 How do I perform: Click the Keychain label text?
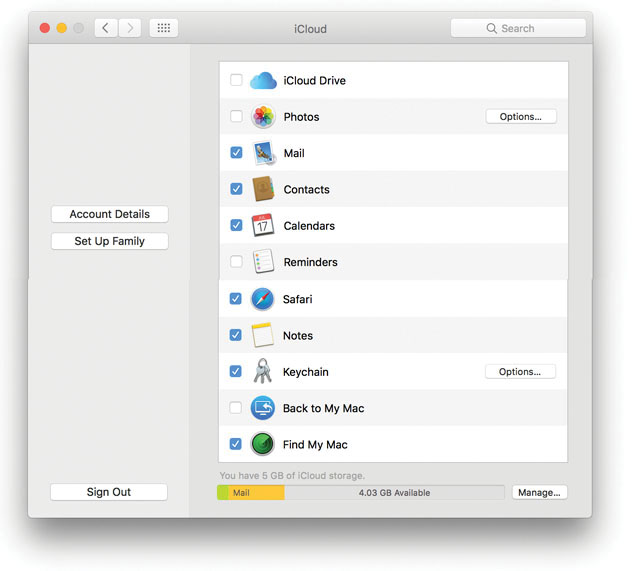(x=306, y=372)
